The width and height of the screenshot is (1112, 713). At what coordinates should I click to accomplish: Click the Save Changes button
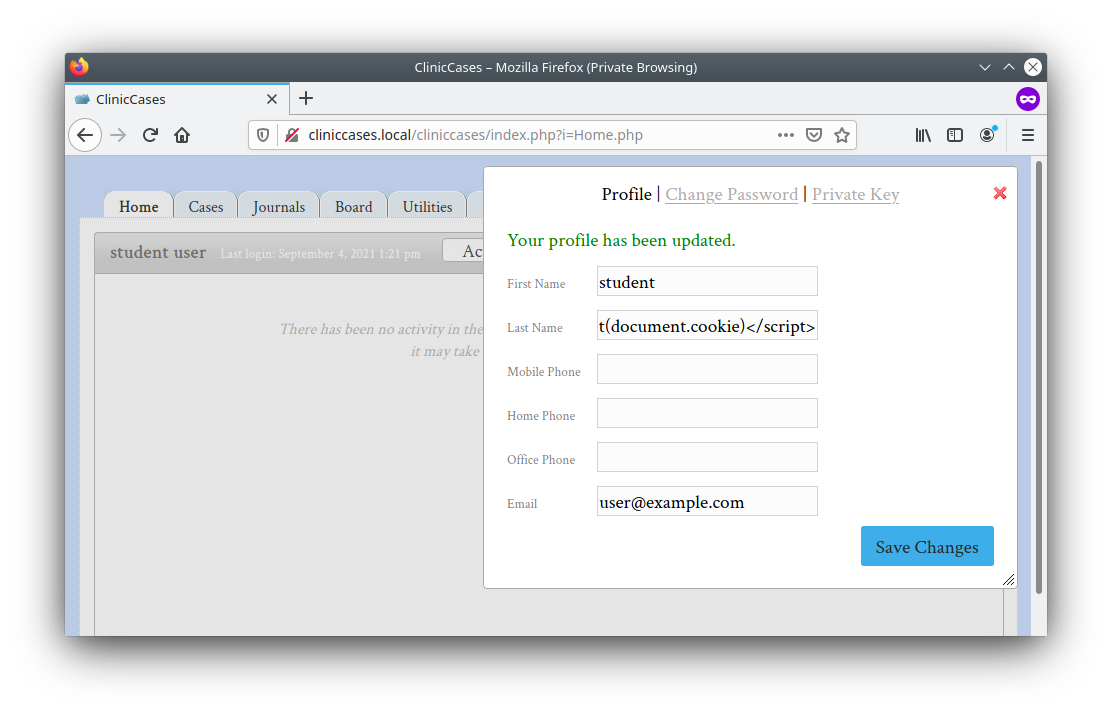coord(927,546)
